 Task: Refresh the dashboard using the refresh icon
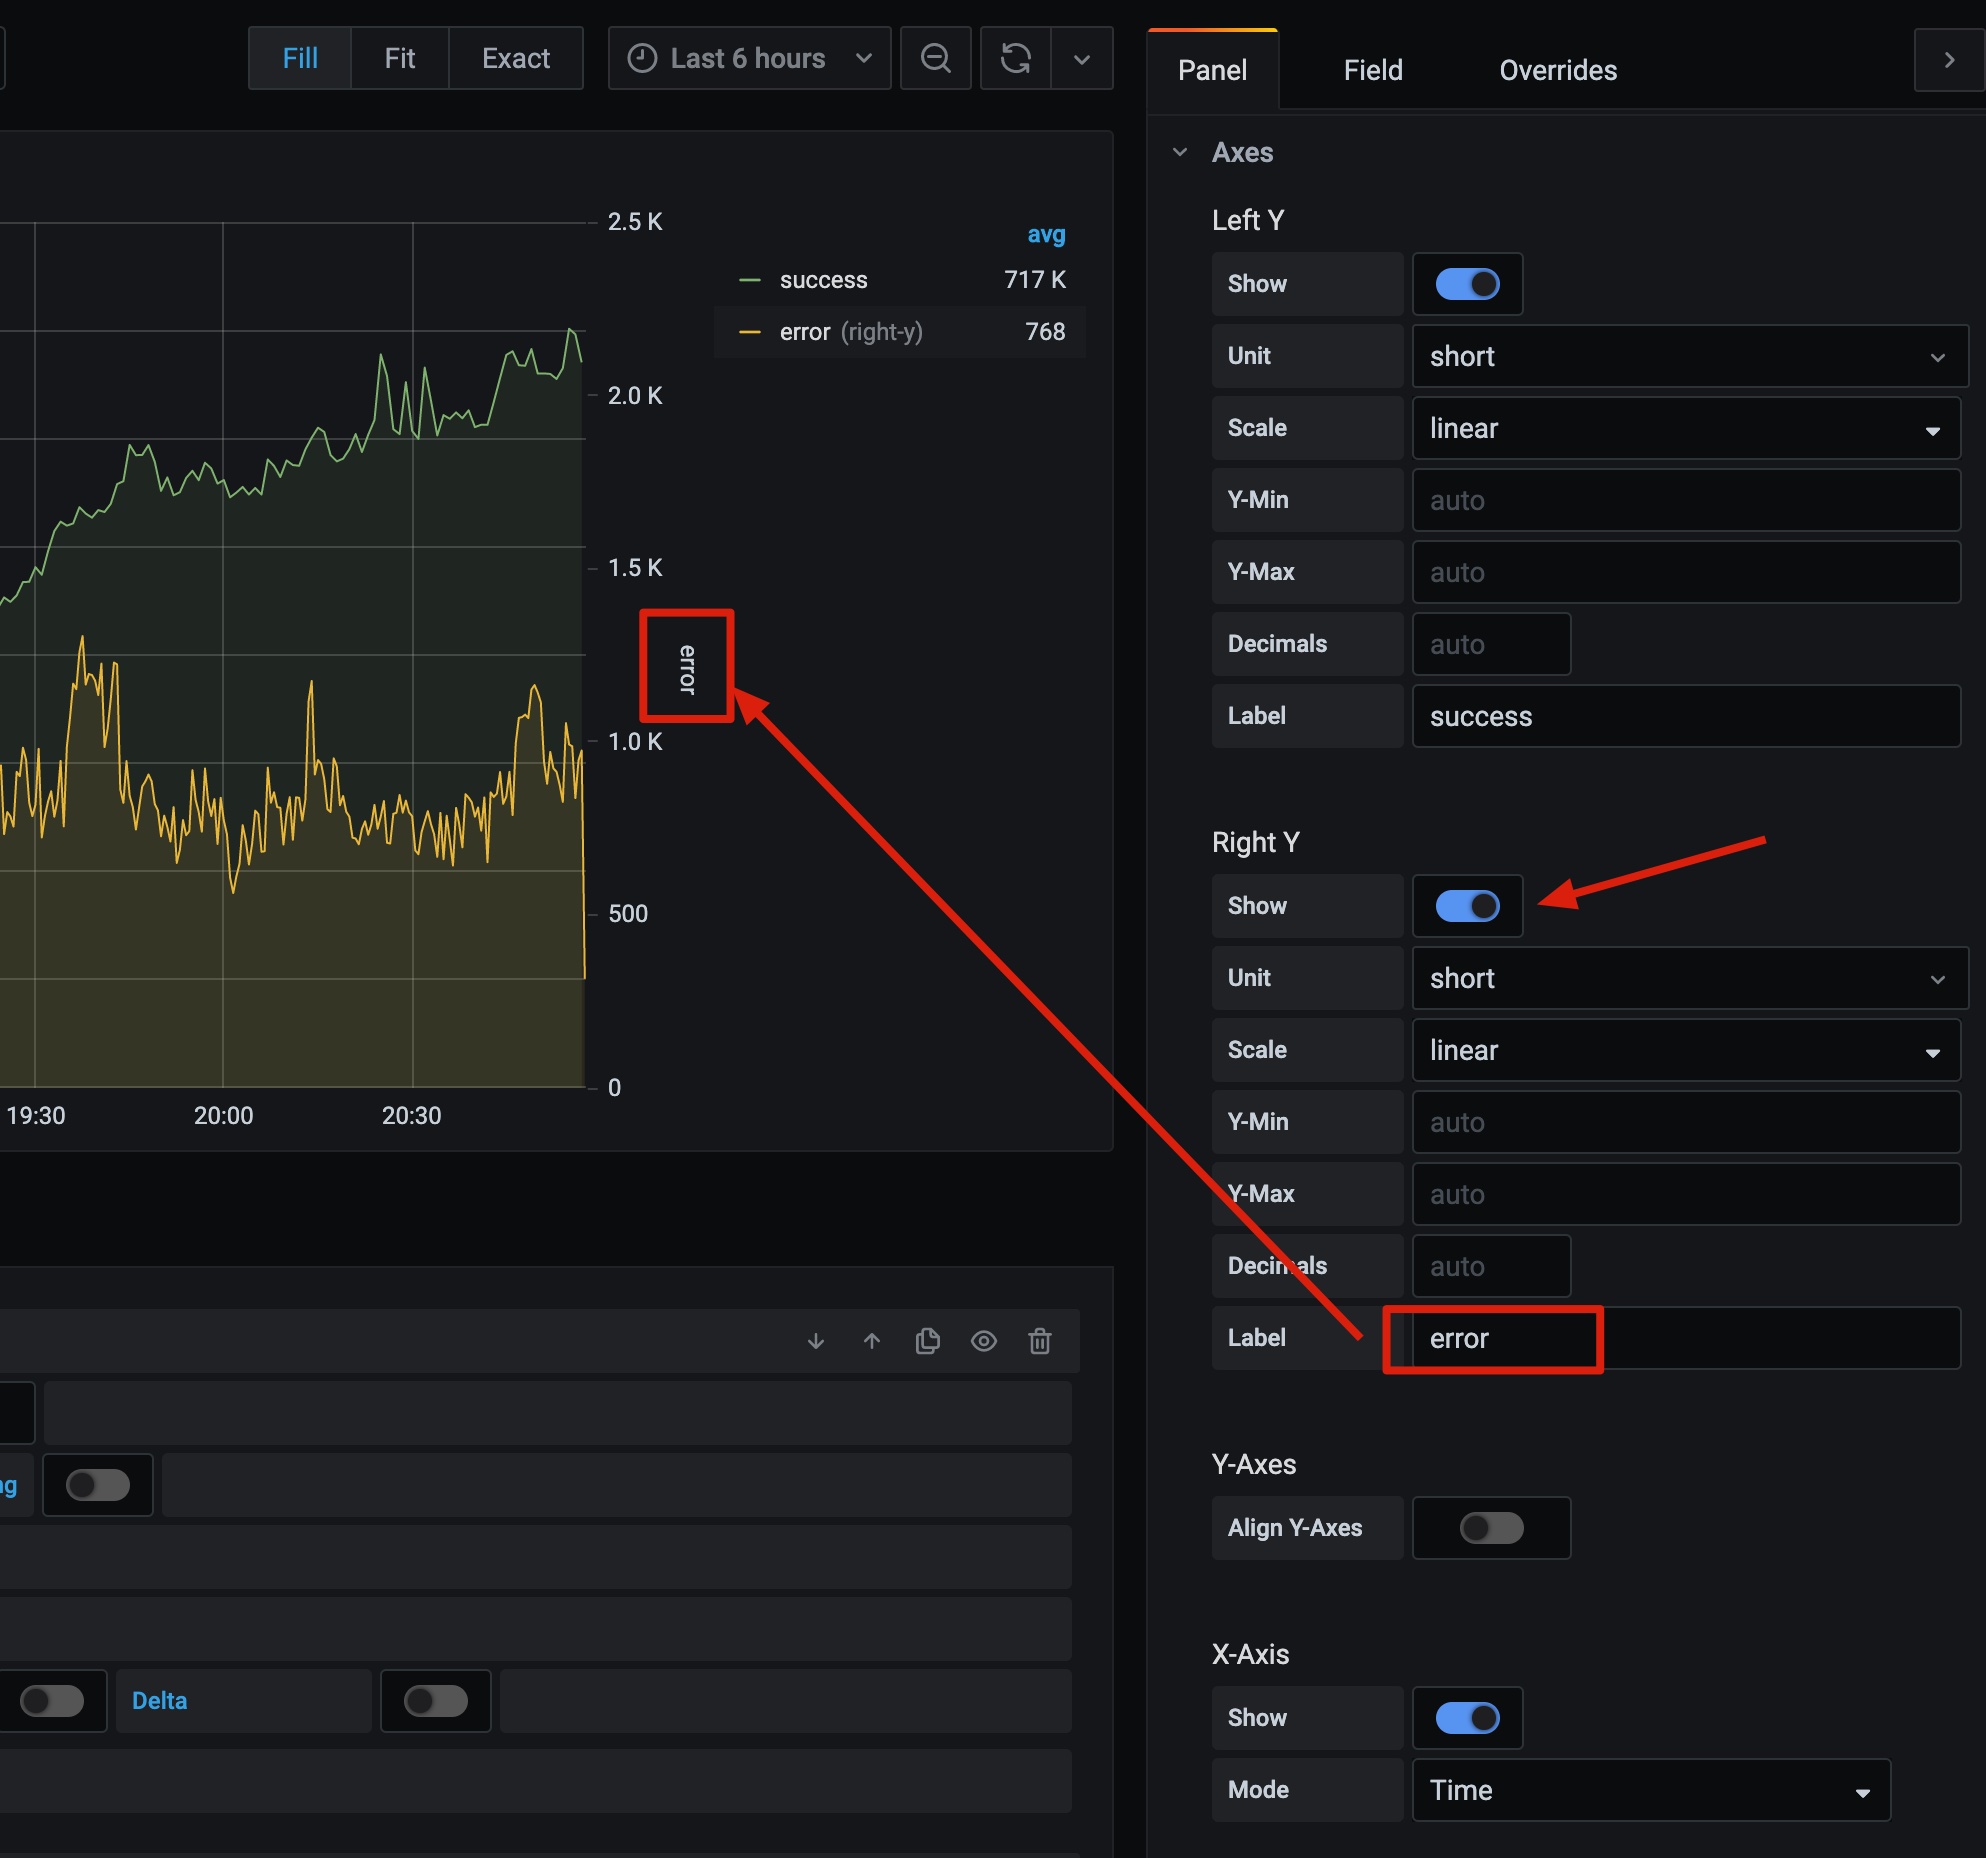click(1015, 58)
